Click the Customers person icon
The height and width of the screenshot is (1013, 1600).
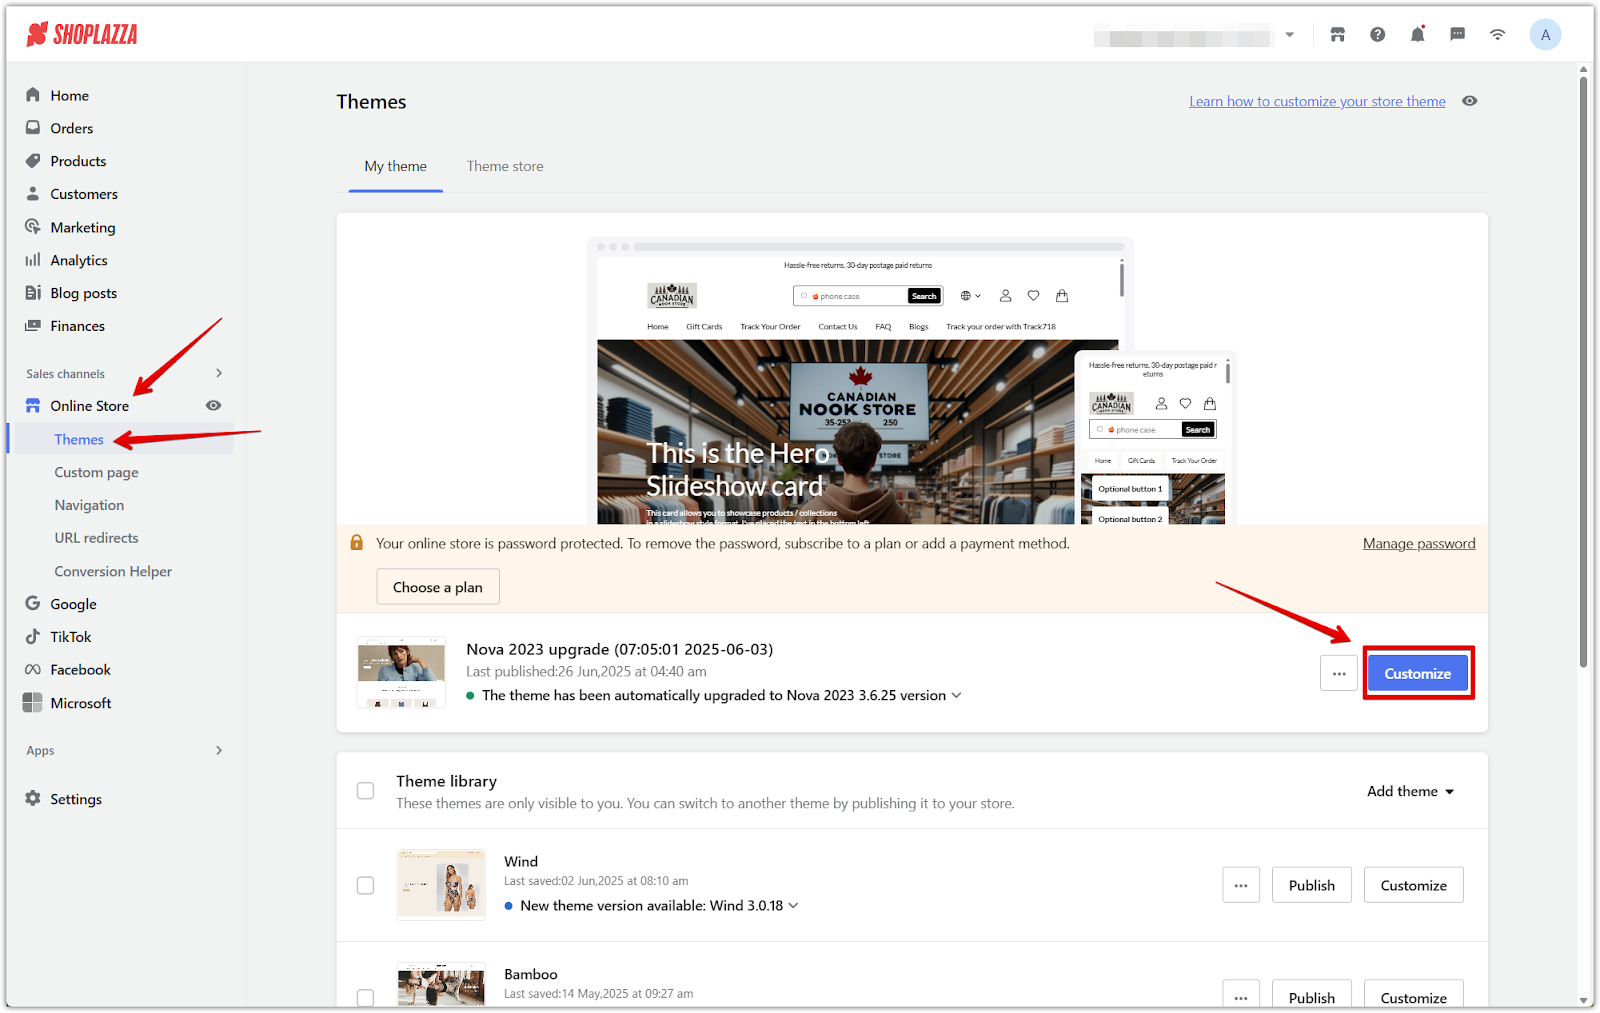[33, 194]
